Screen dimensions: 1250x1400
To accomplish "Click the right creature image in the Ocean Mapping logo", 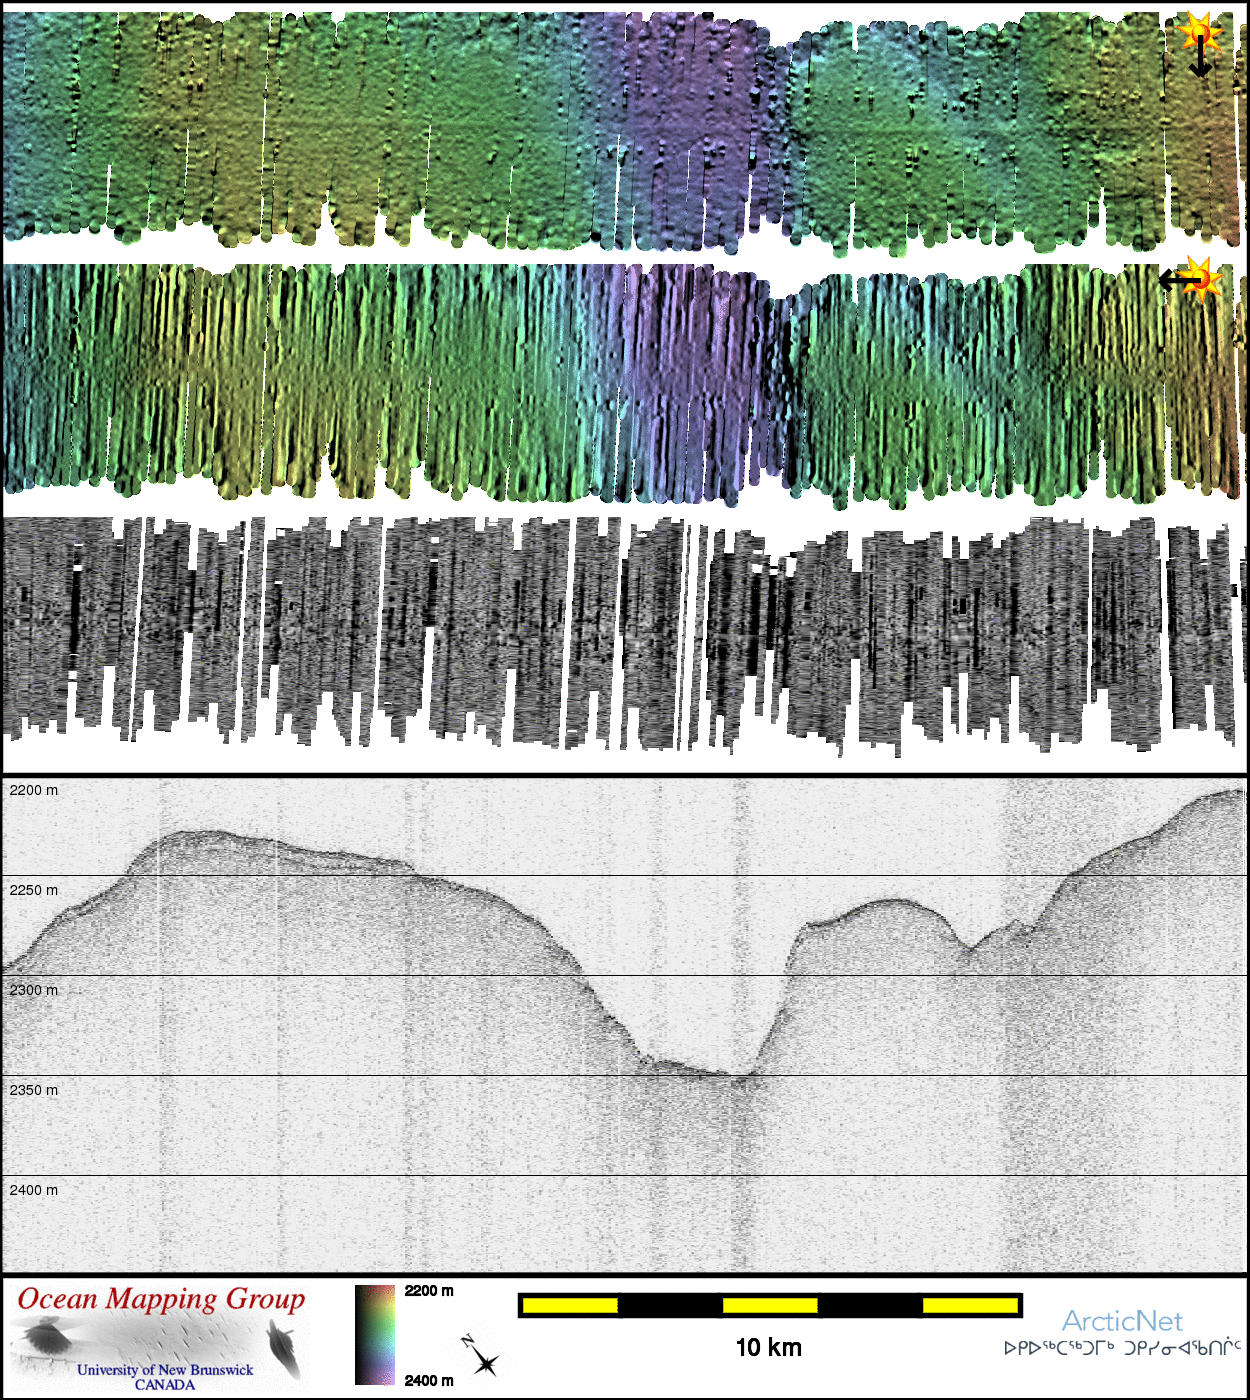I will [x=284, y=1346].
